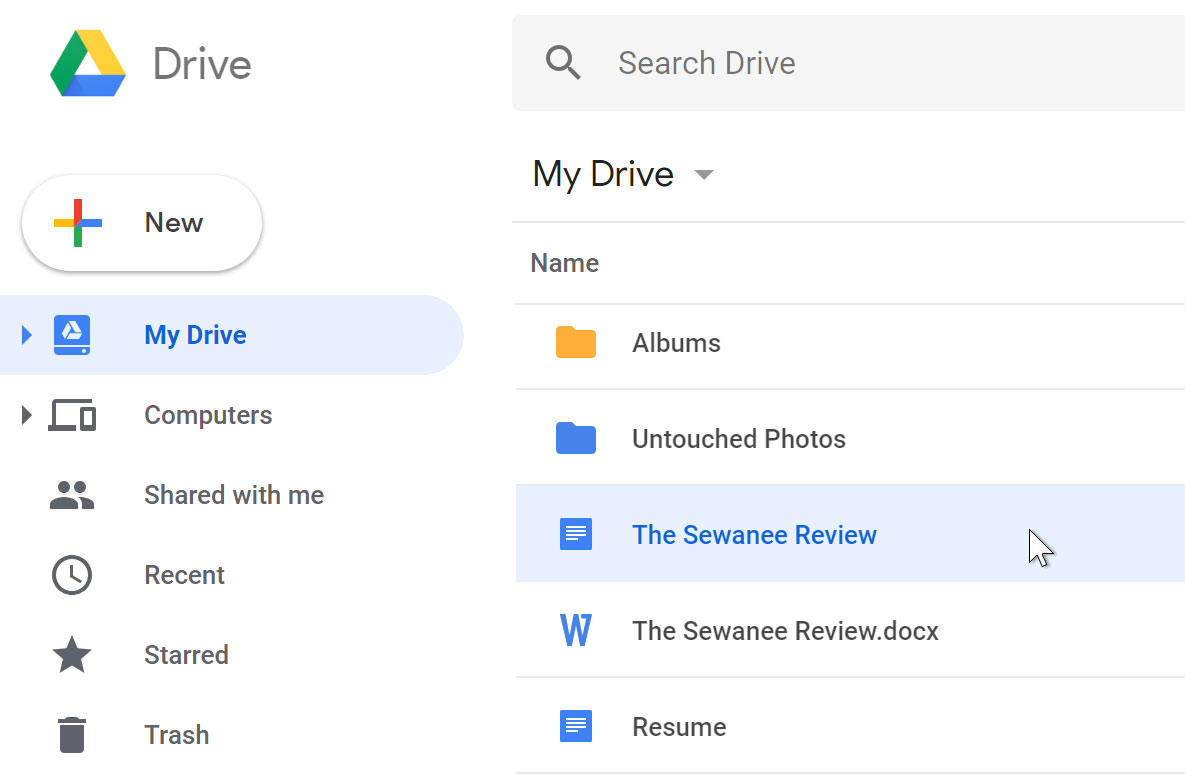The height and width of the screenshot is (774, 1185).
Task: Go to Computers in the sidebar
Action: coord(207,415)
